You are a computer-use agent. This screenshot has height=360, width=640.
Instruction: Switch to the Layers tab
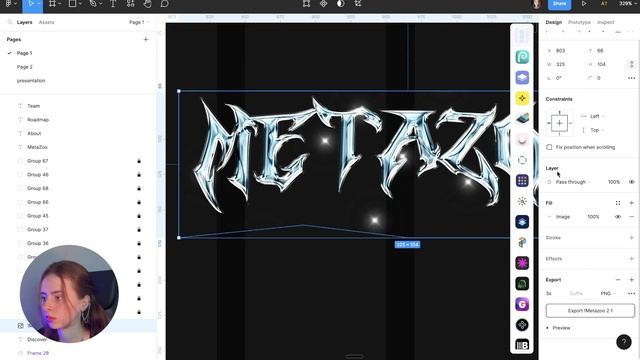click(24, 22)
